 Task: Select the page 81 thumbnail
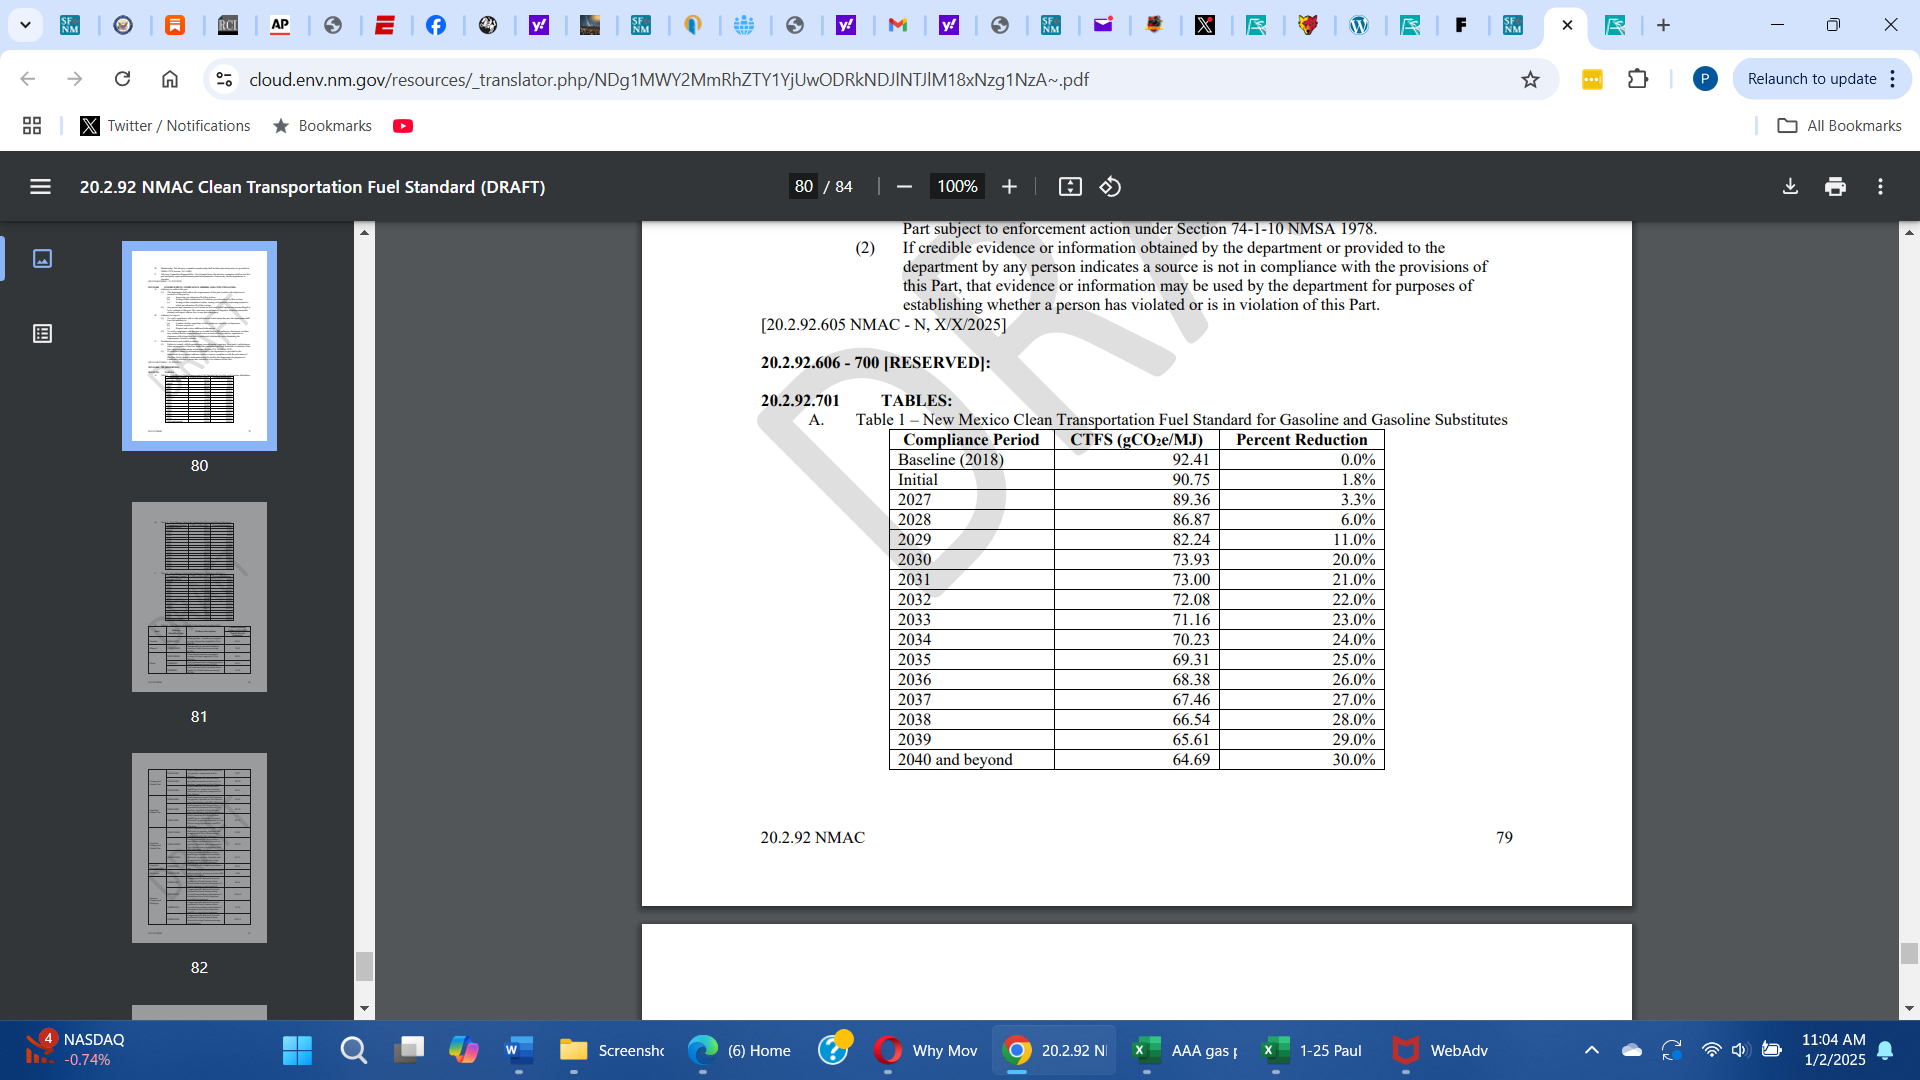coord(199,597)
